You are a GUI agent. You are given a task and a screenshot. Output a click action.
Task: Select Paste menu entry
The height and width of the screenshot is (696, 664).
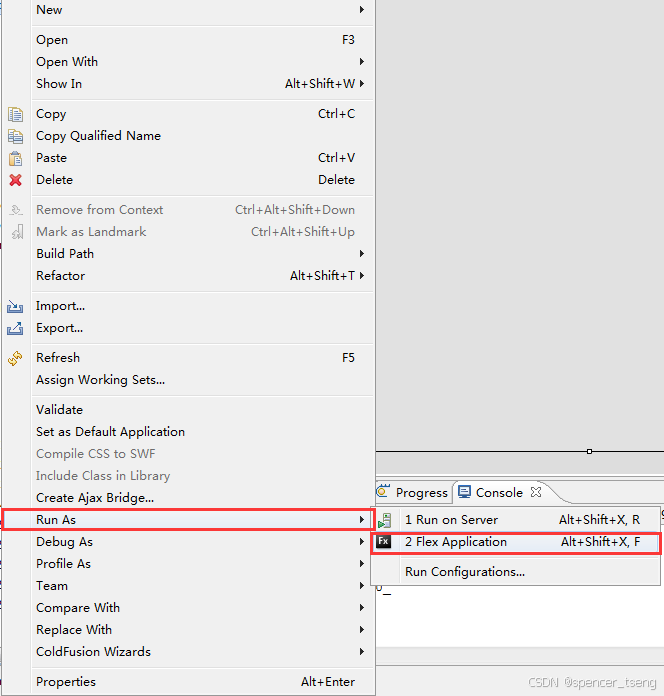point(188,158)
